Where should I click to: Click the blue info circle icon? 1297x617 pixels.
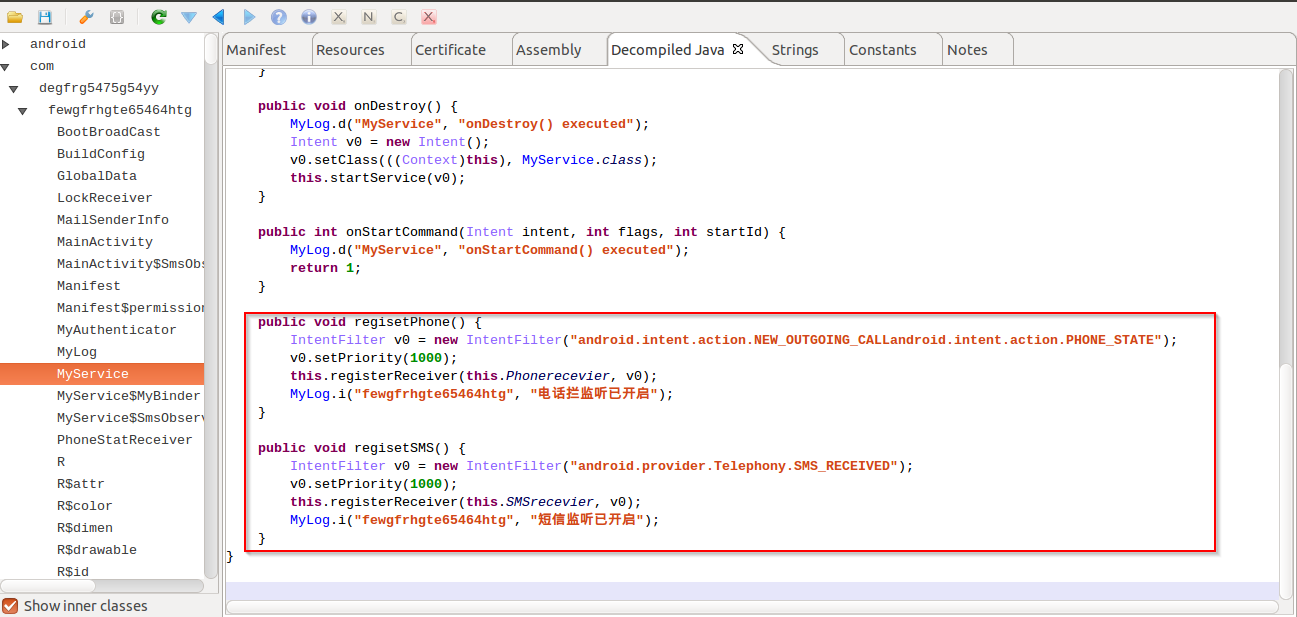click(309, 17)
